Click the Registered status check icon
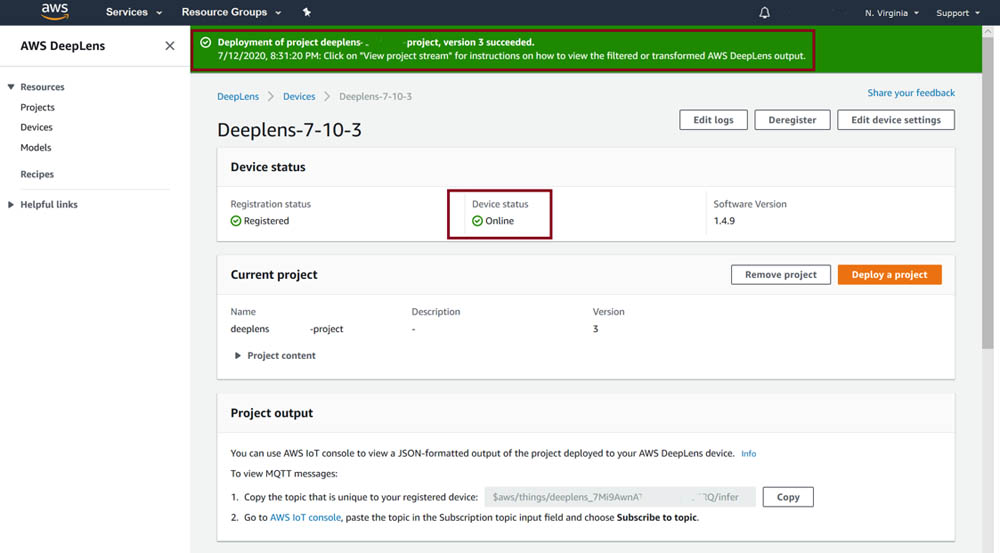This screenshot has height=553, width=1000. point(236,221)
